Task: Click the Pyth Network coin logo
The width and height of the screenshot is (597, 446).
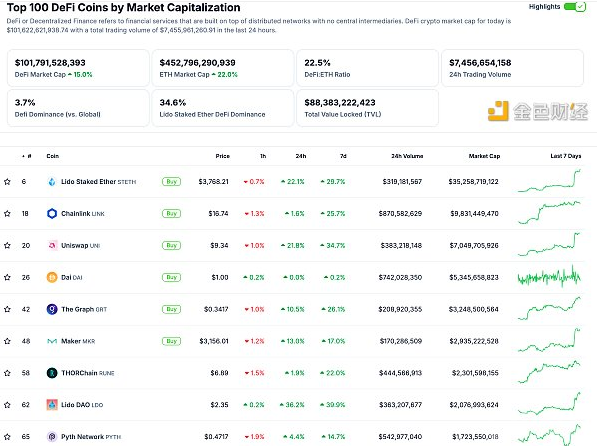Action: click(52, 436)
